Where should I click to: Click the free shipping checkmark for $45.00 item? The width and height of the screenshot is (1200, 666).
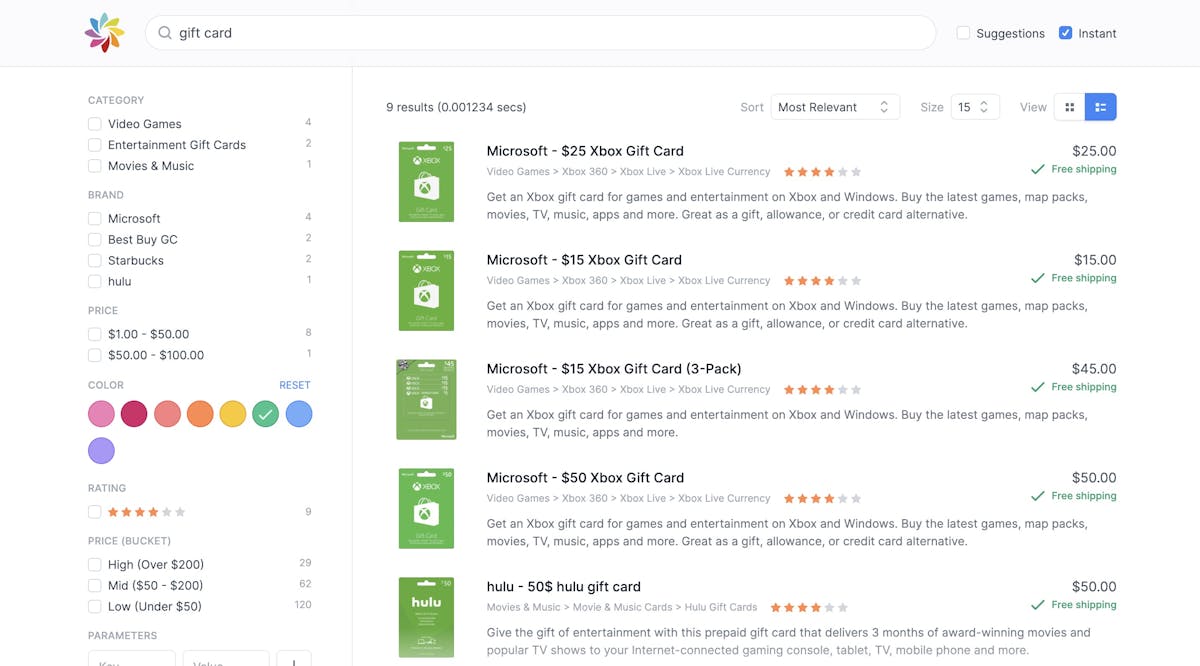1038,388
